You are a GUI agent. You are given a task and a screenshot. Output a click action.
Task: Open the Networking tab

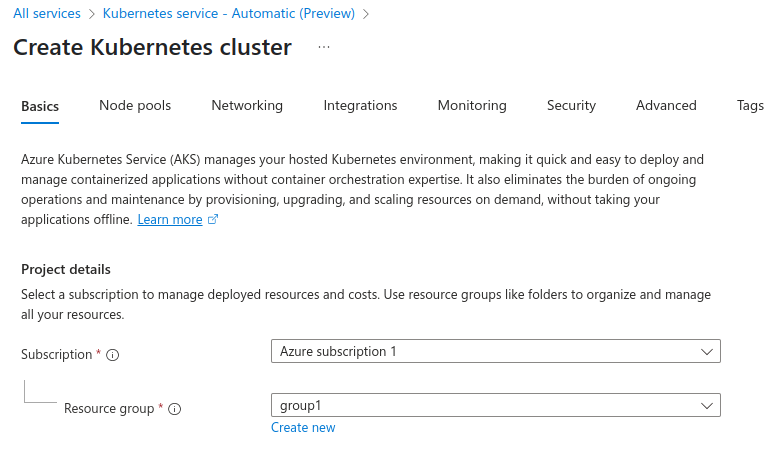point(247,105)
